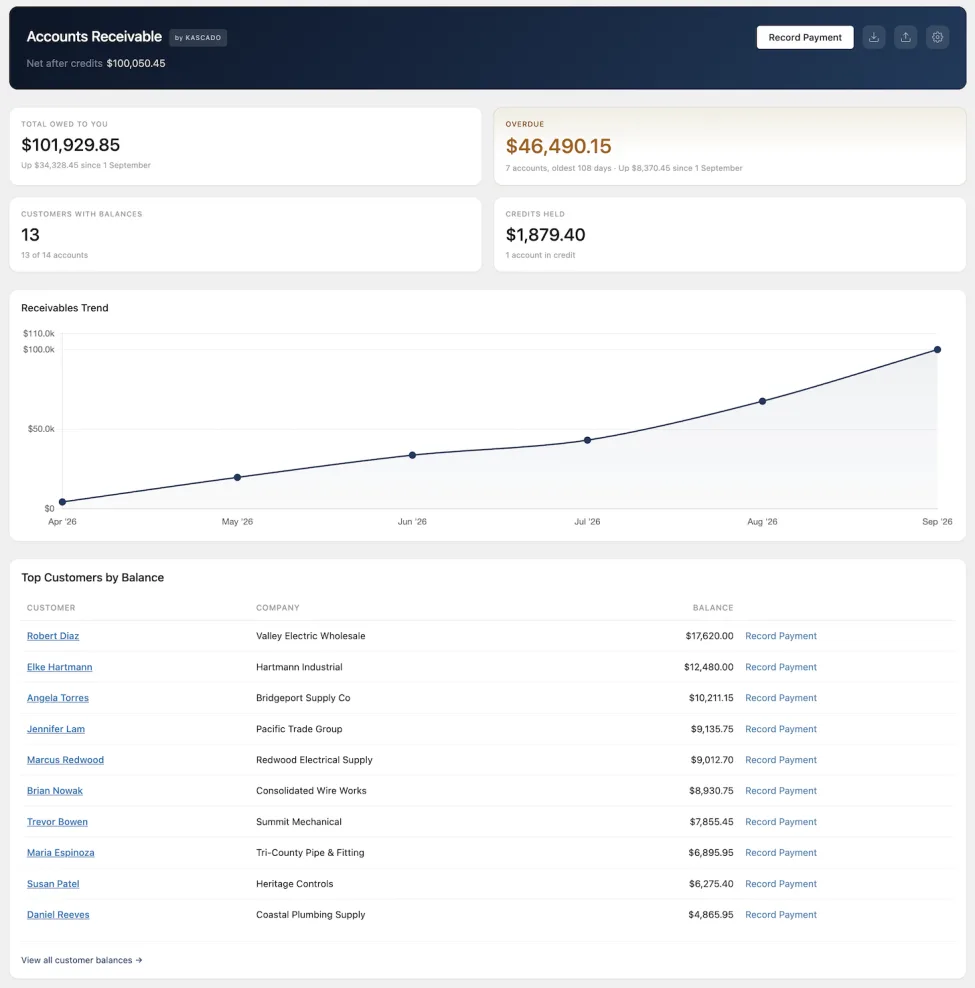Open Brian Nowak customer link
The image size is (975, 988).
click(x=54, y=790)
